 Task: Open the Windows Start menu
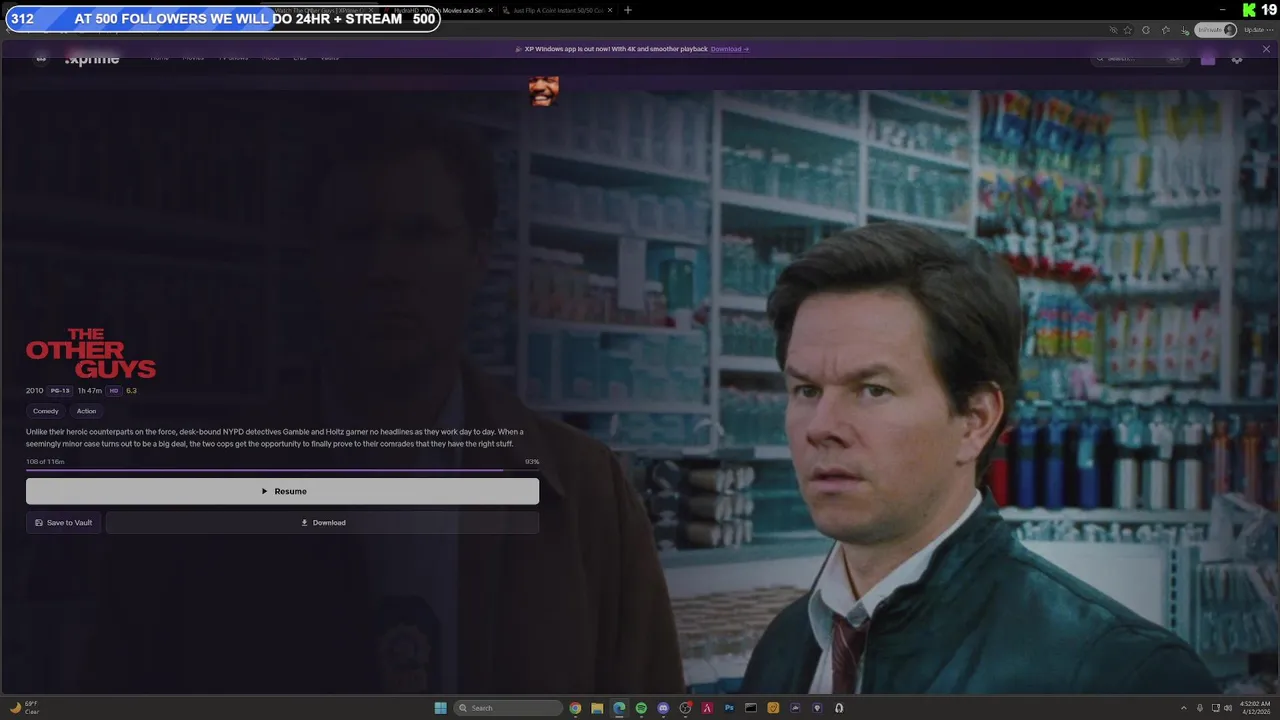(x=441, y=708)
